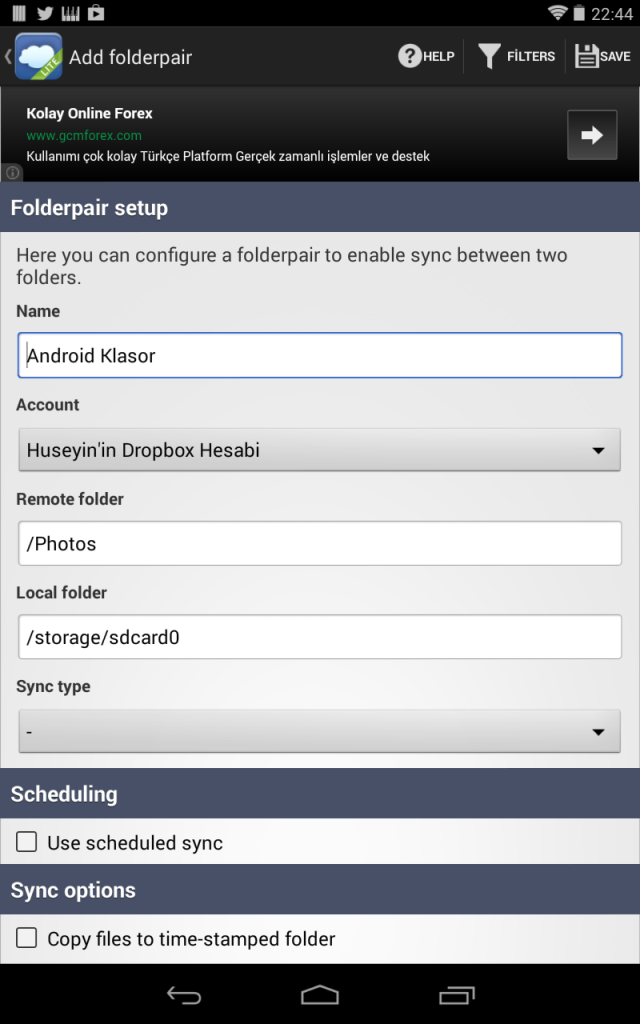Tap the Add folderpair title
This screenshot has height=1024, width=640.
point(130,57)
